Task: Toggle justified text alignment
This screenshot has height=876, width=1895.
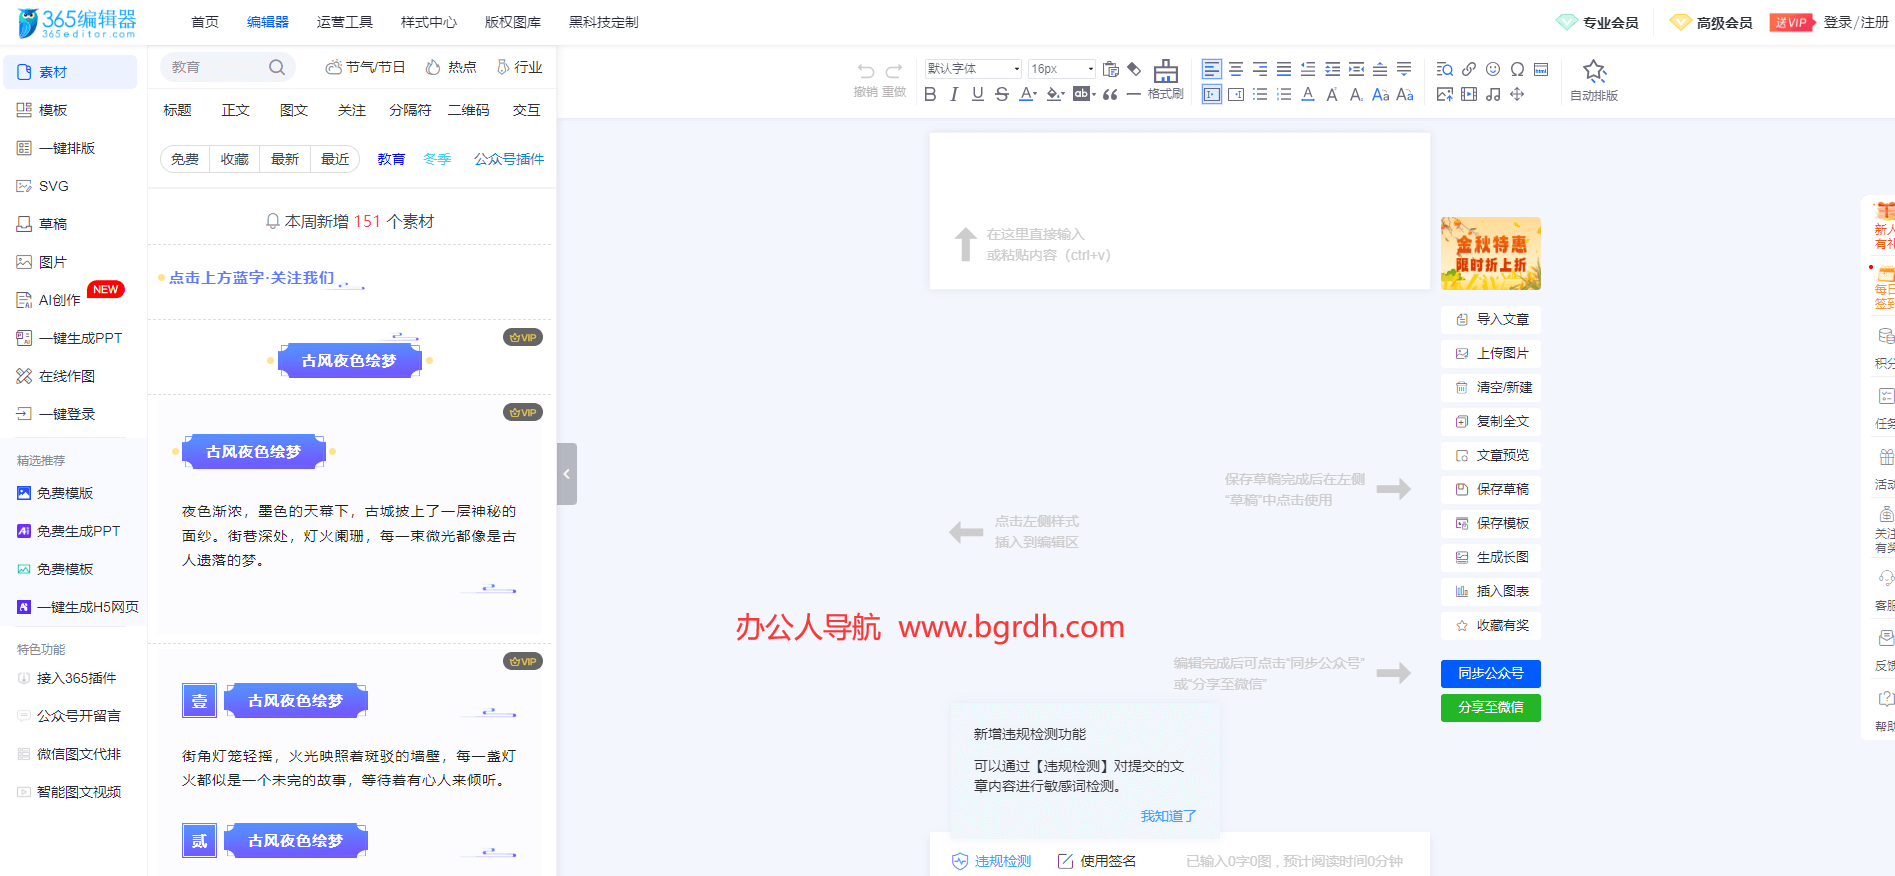Action: click(1284, 69)
